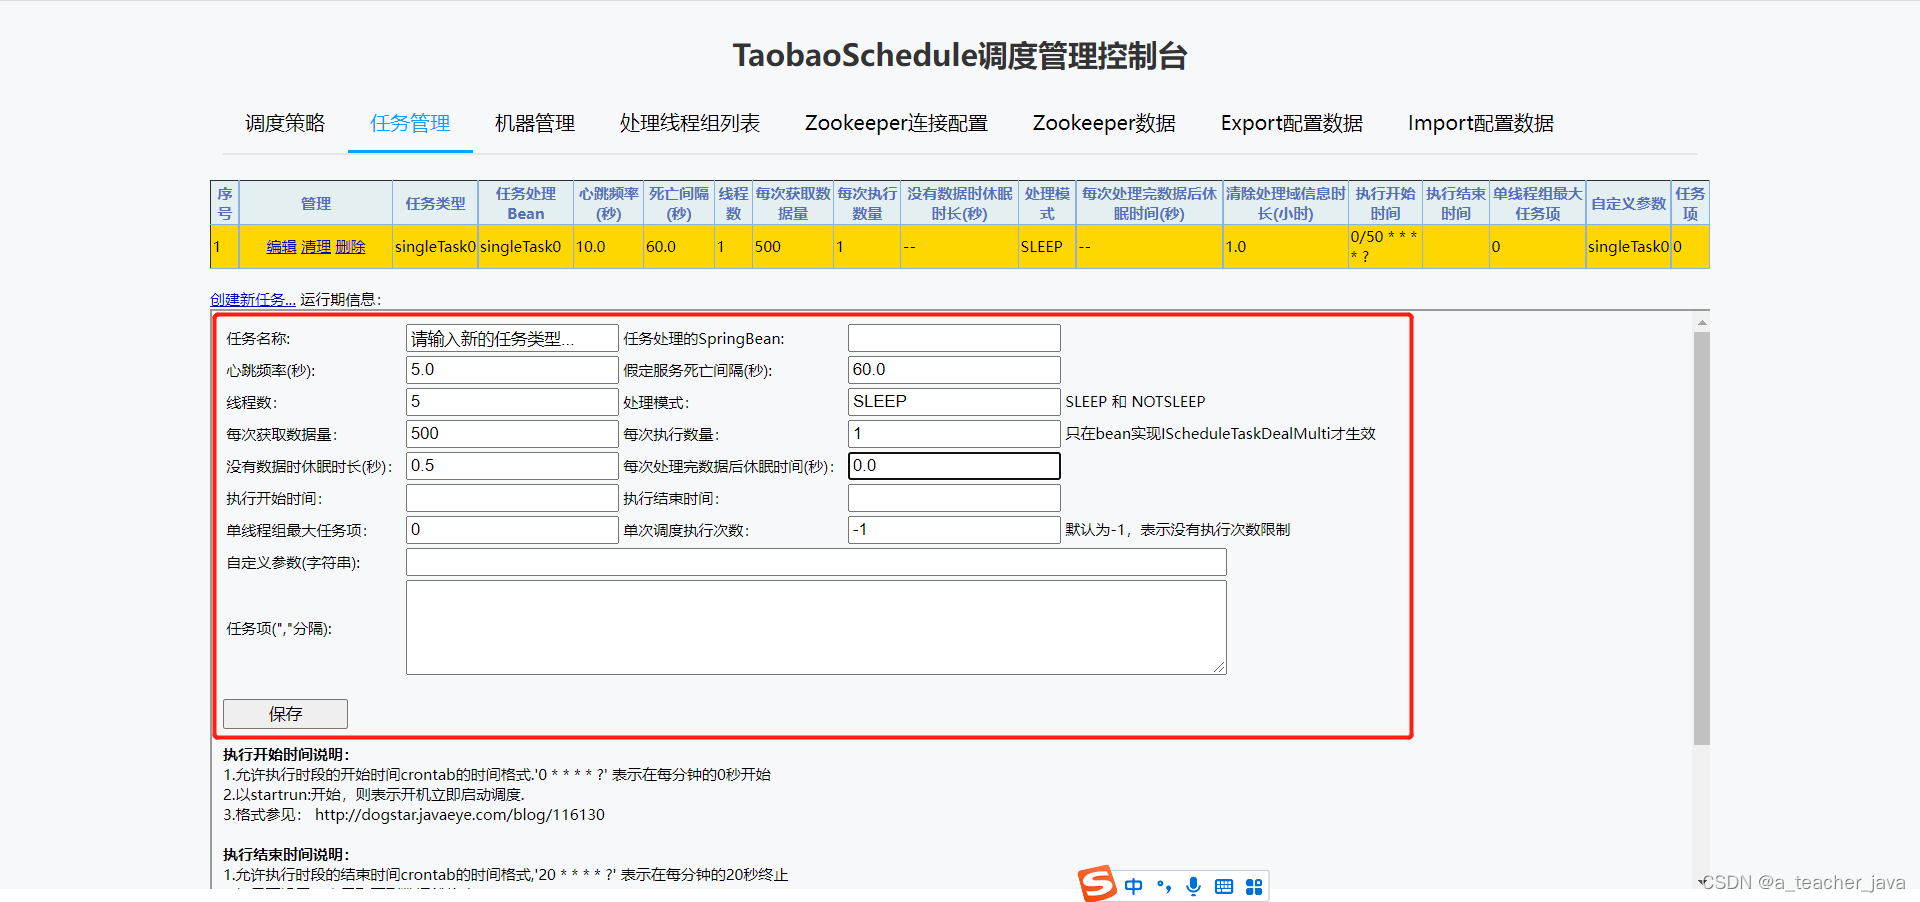Screen dimensions: 1920x902
Task: Click the 0/50 * * * * ? cron cell
Action: [1385, 247]
